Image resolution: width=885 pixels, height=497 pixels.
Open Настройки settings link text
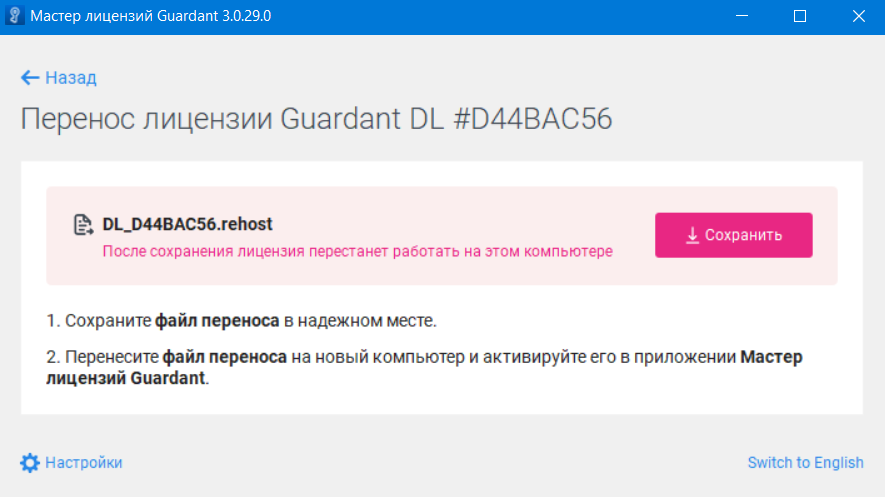tap(84, 462)
